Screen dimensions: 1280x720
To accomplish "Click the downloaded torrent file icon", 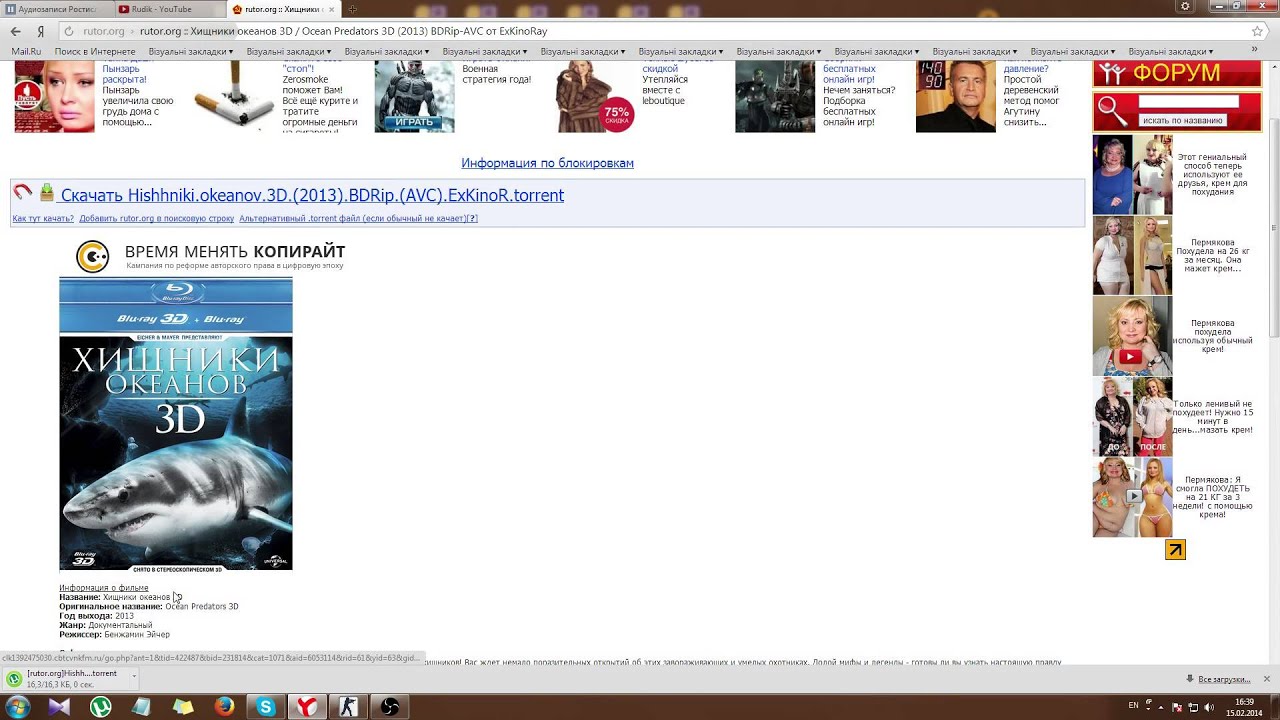I will click(14, 679).
